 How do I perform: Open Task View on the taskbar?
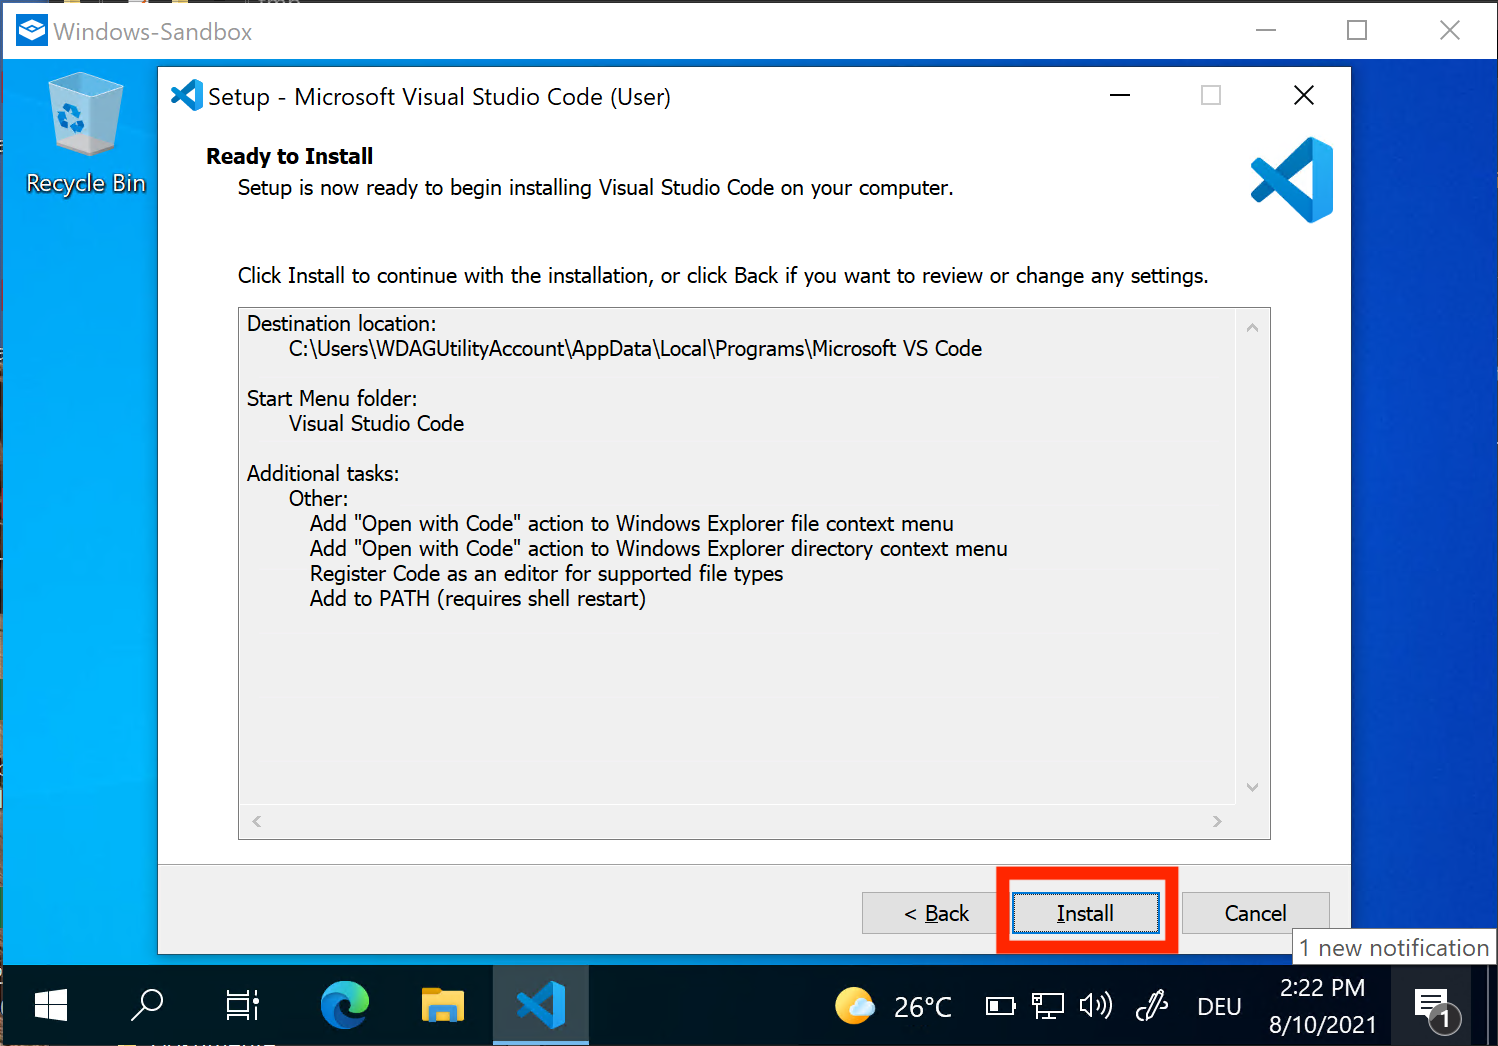(x=242, y=1005)
